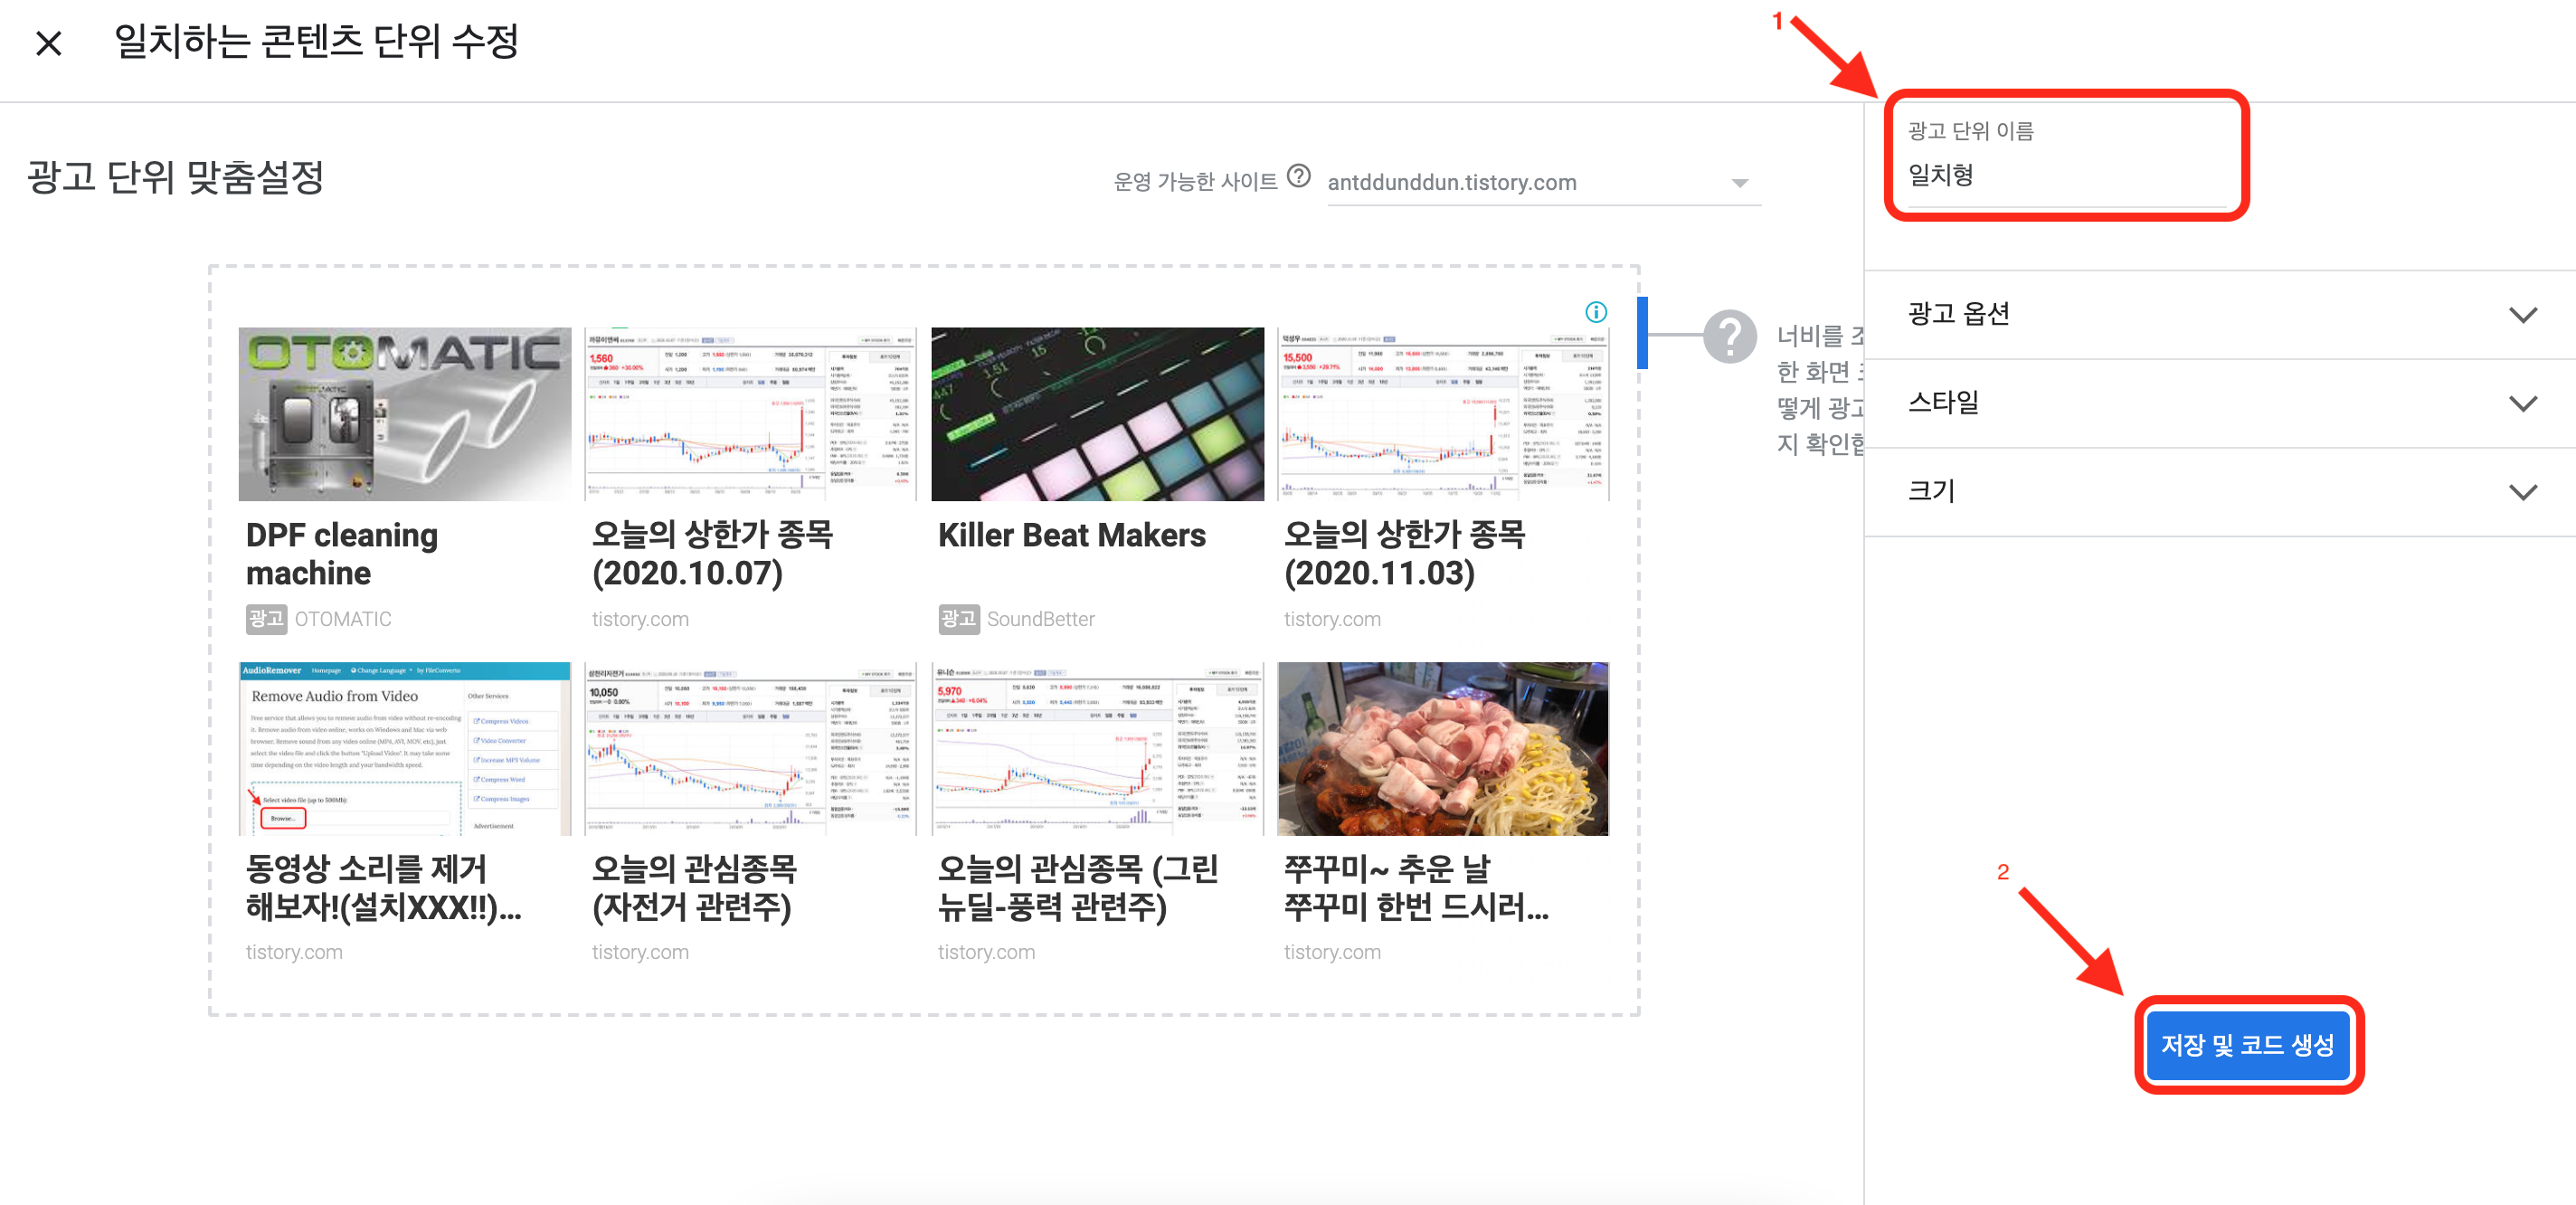Open the 쭈꾸미 food photo thumbnail
This screenshot has width=2576, height=1205.
1442,748
